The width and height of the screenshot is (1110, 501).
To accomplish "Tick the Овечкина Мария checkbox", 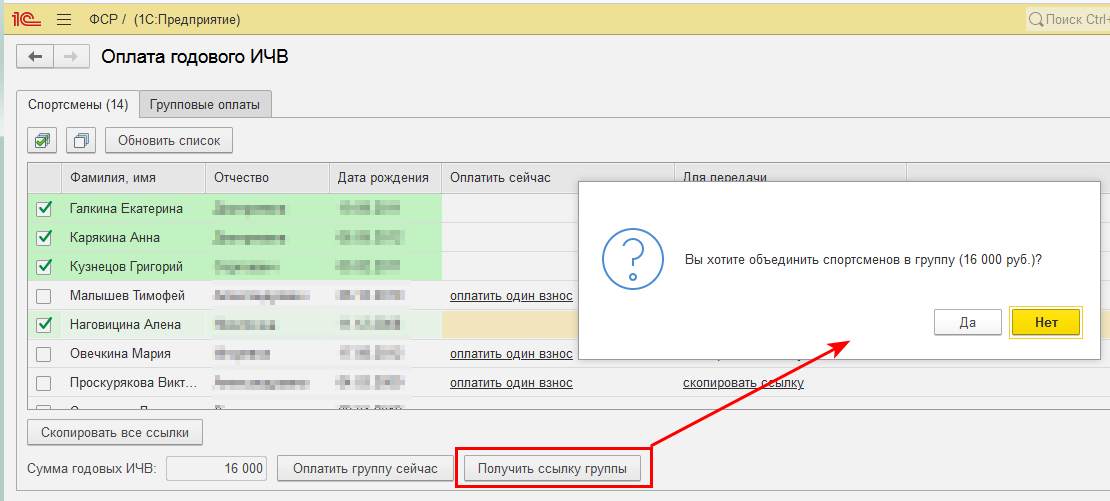I will click(x=44, y=354).
